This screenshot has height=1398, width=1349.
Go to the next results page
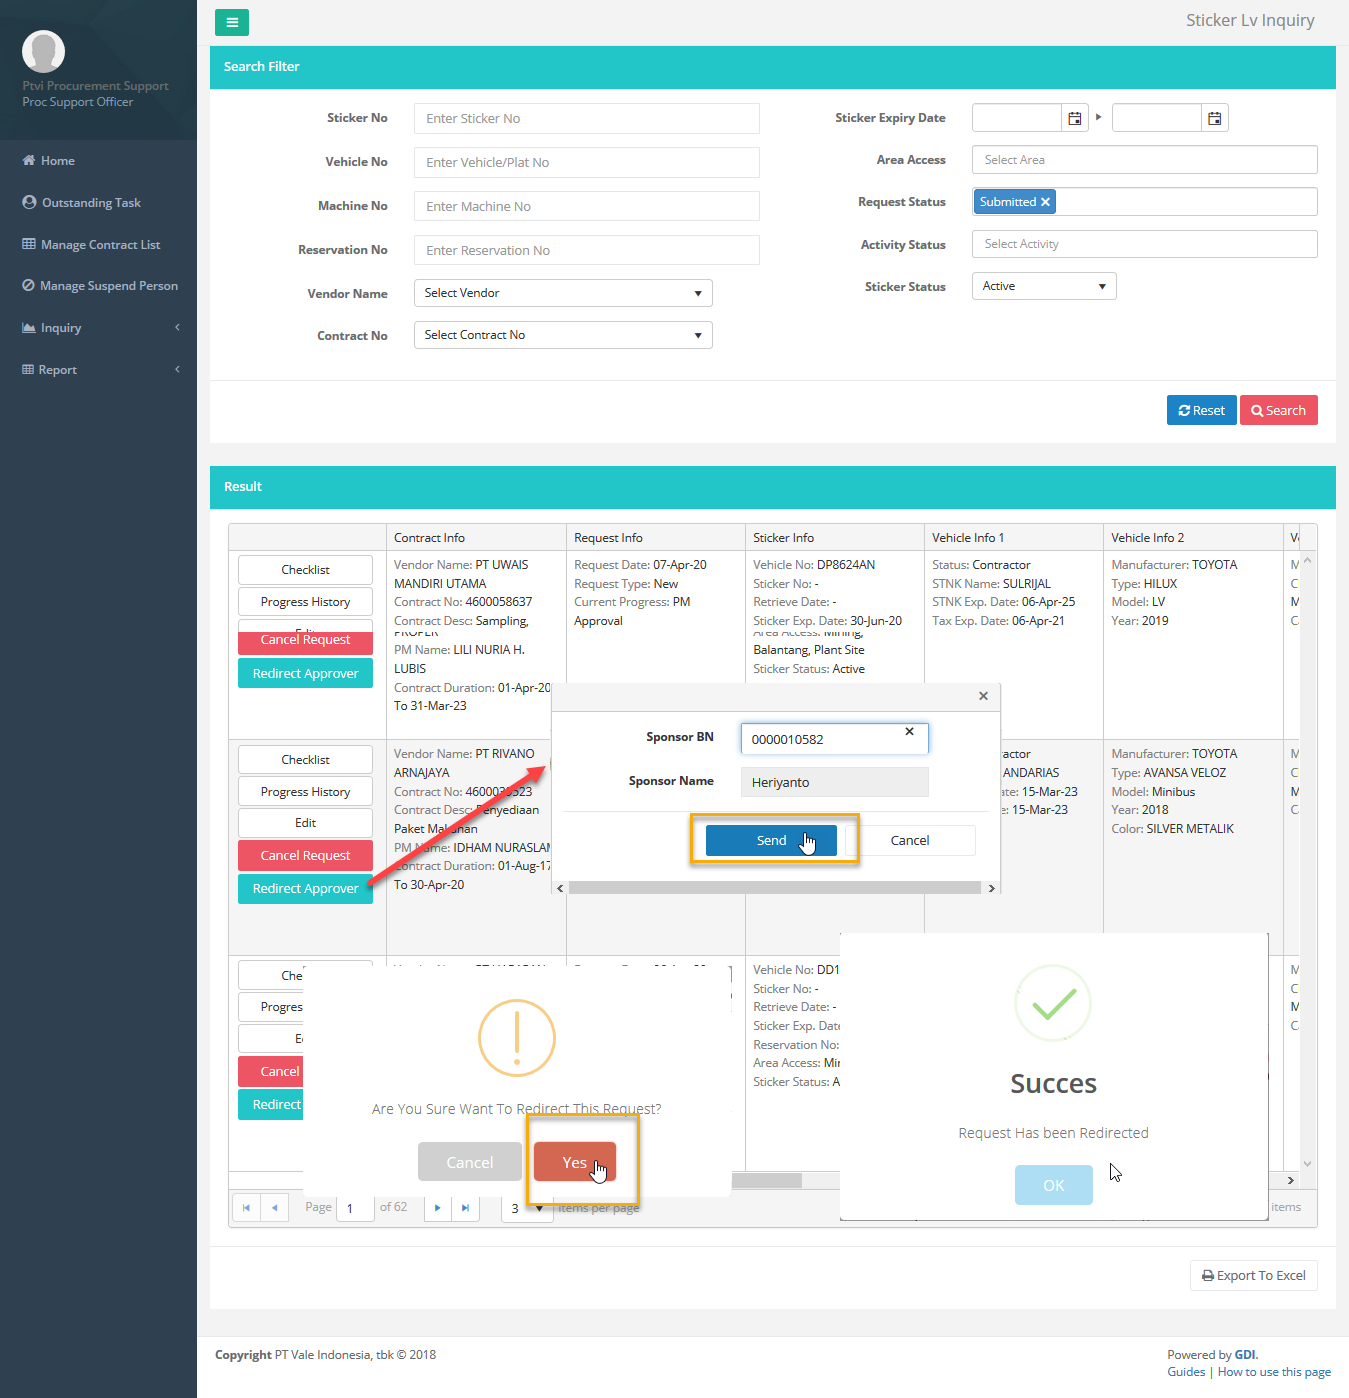tap(437, 1208)
